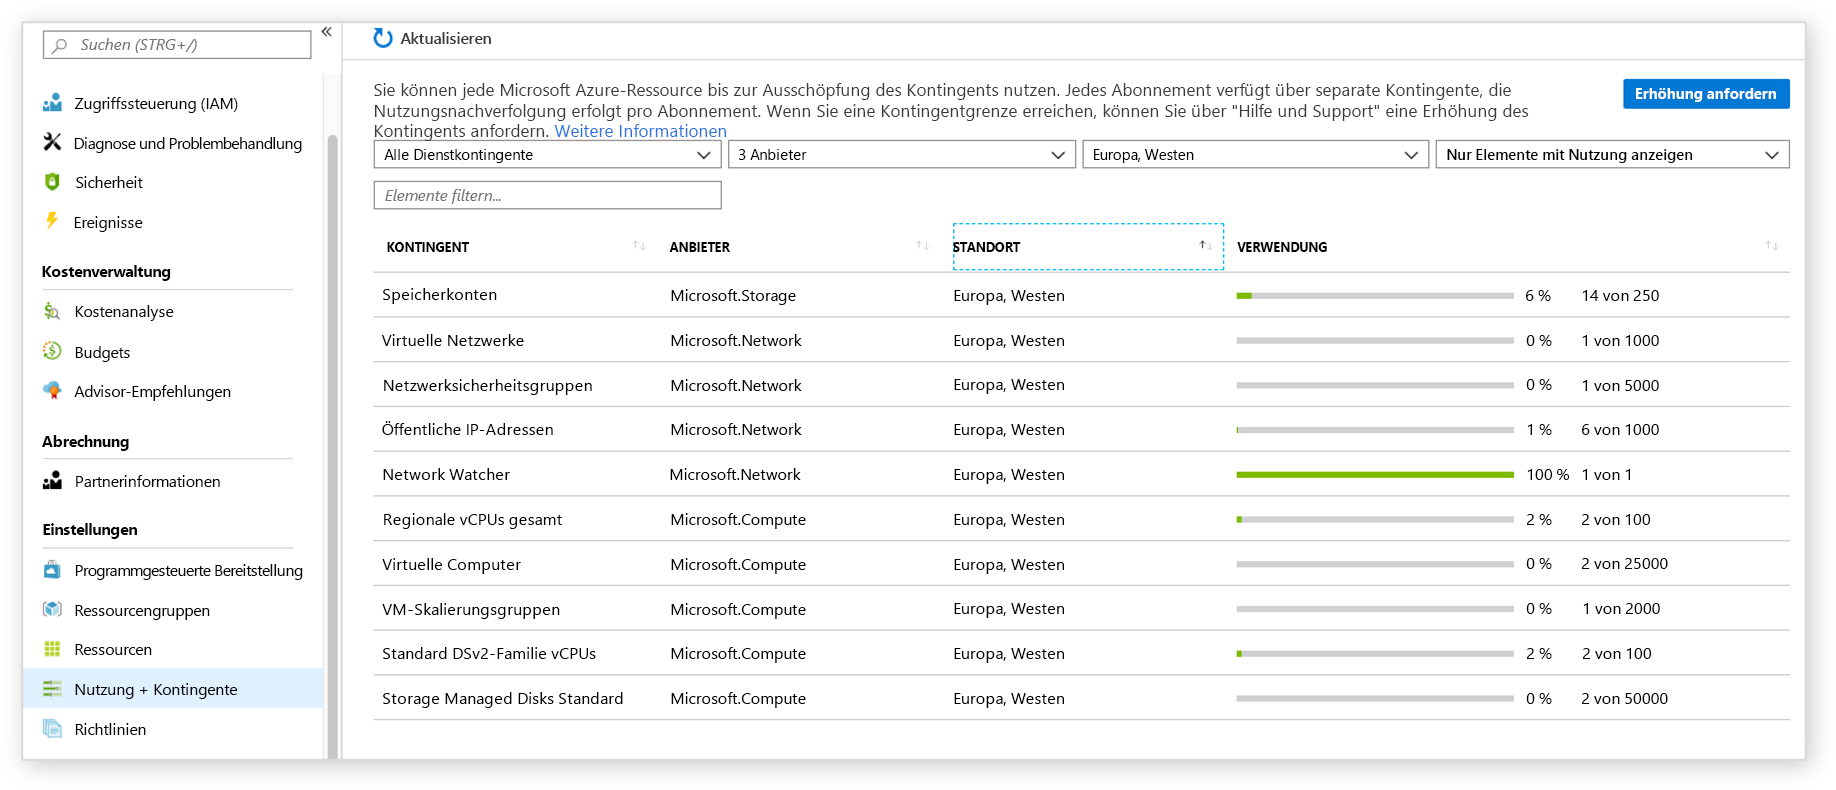The width and height of the screenshot is (1836, 790).
Task: Select the Virtuelle Computer row name
Action: pos(451,565)
